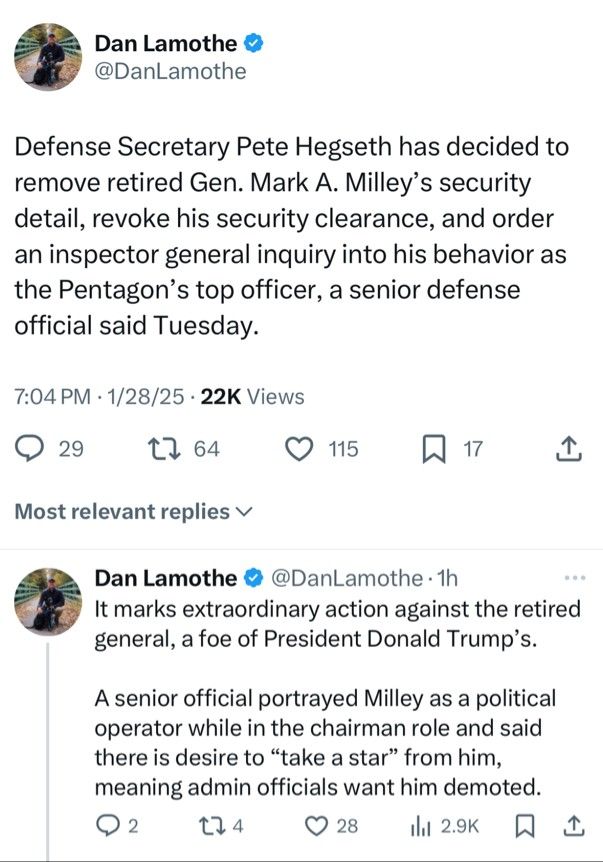Click the 7:04 PM 1/28/25 timestamp
603x862 pixels.
99,396
